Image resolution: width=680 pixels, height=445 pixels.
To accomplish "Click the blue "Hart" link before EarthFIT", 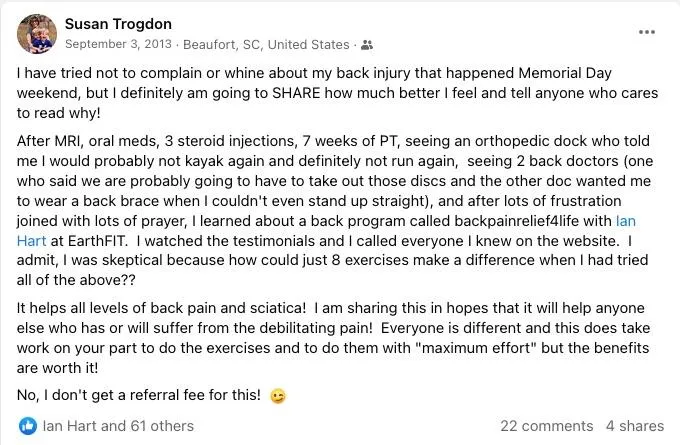I will pyautogui.click(x=31, y=241).
